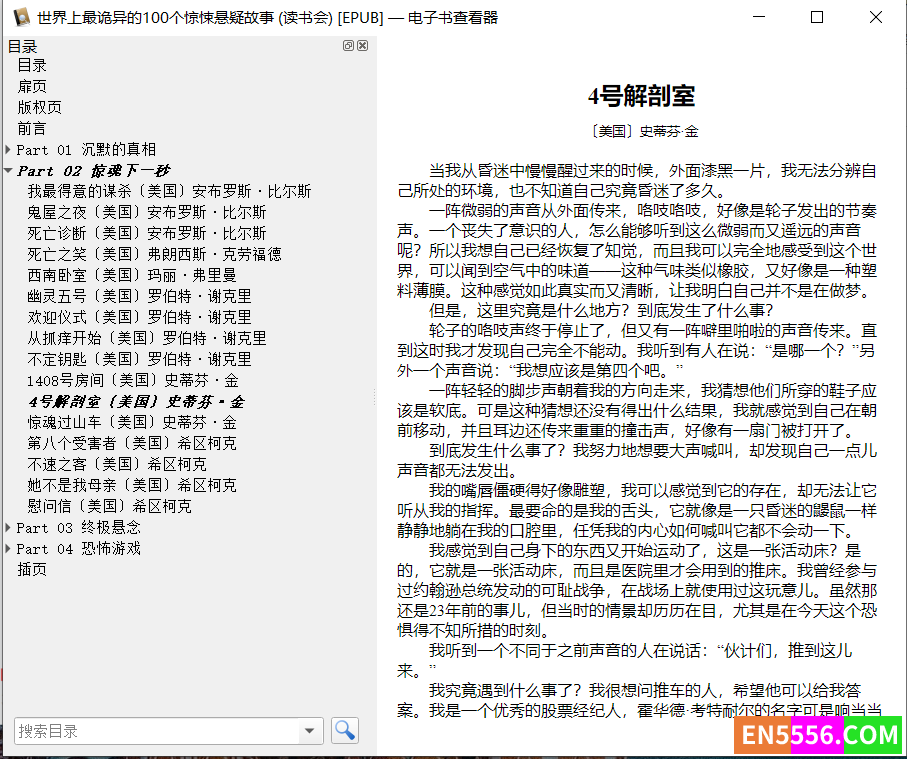The image size is (907, 759).
Task: Click the search contents input field
Action: (x=157, y=731)
